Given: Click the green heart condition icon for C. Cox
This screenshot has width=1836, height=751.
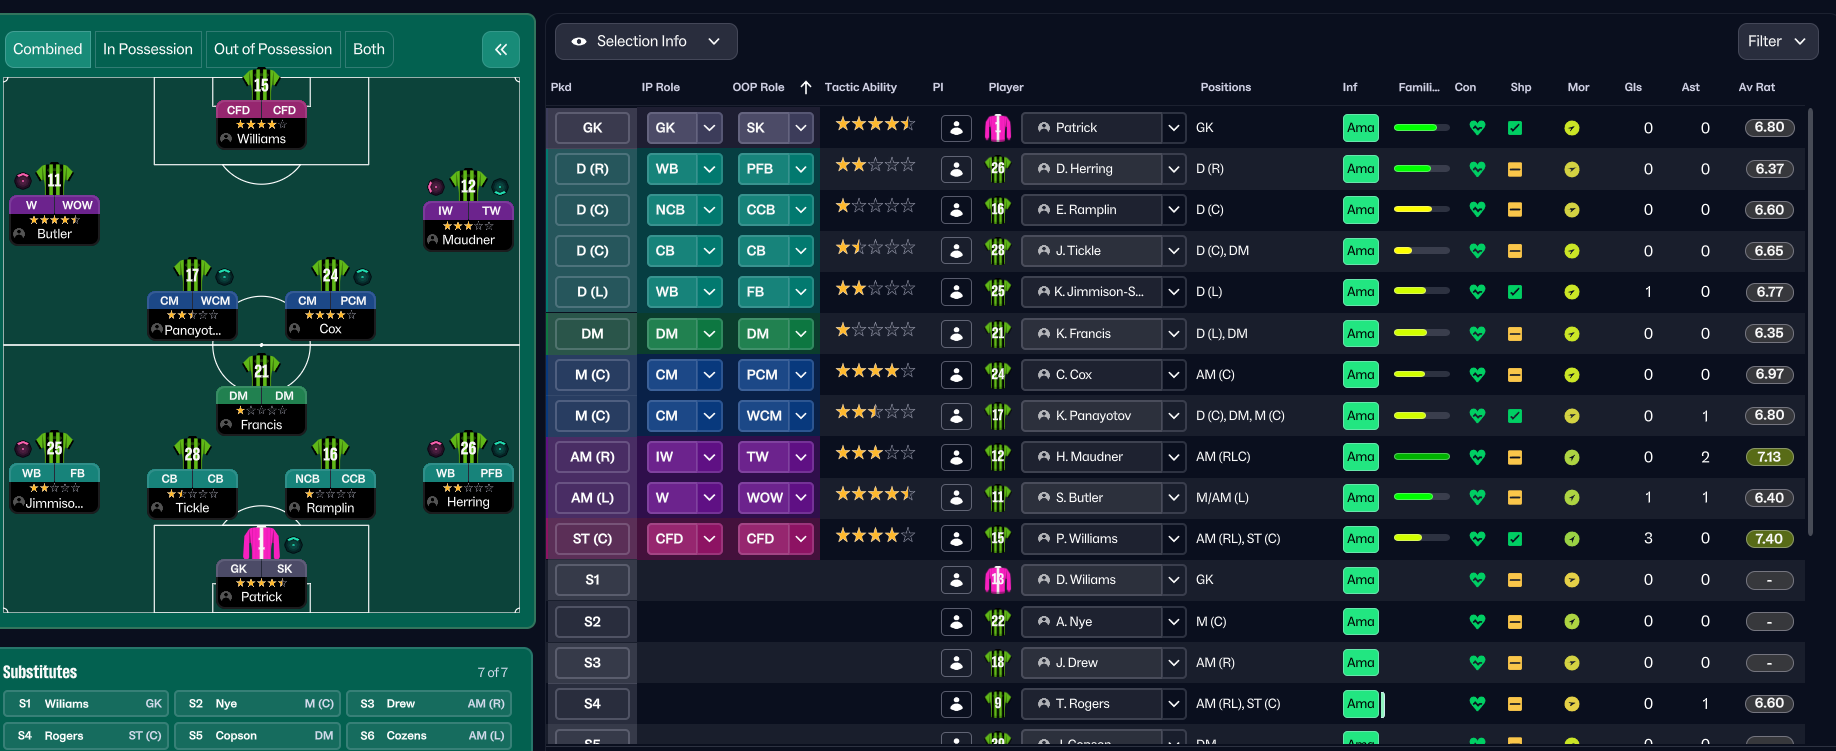Looking at the screenshot, I should coord(1477,375).
